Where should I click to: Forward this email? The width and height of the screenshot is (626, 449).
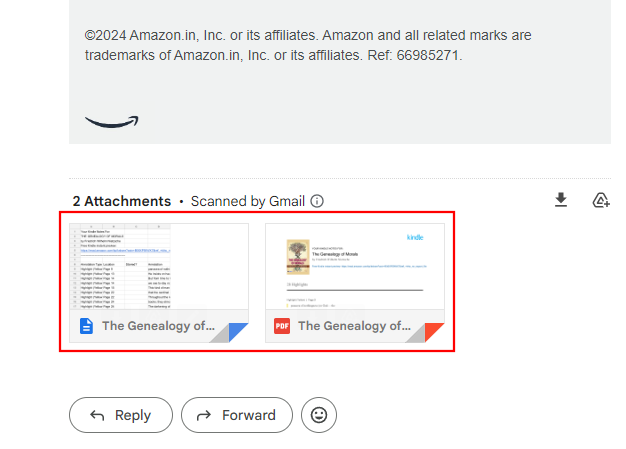236,415
